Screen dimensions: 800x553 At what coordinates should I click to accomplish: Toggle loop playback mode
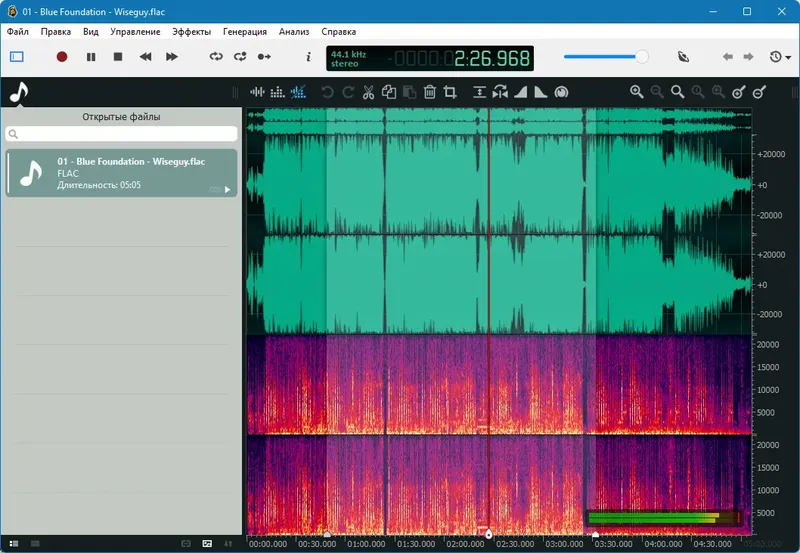click(216, 57)
